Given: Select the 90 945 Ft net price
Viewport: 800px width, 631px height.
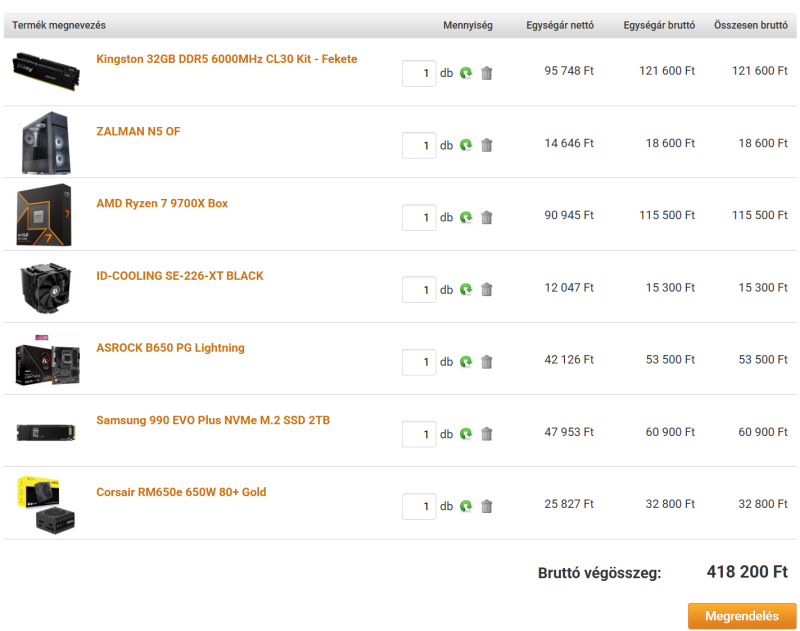Looking at the screenshot, I should (569, 215).
